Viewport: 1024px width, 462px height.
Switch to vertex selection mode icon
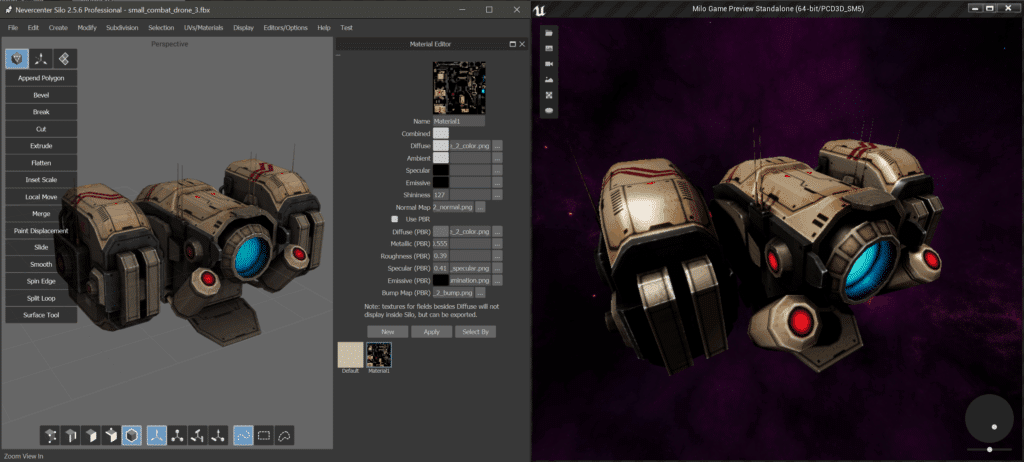tap(52, 435)
